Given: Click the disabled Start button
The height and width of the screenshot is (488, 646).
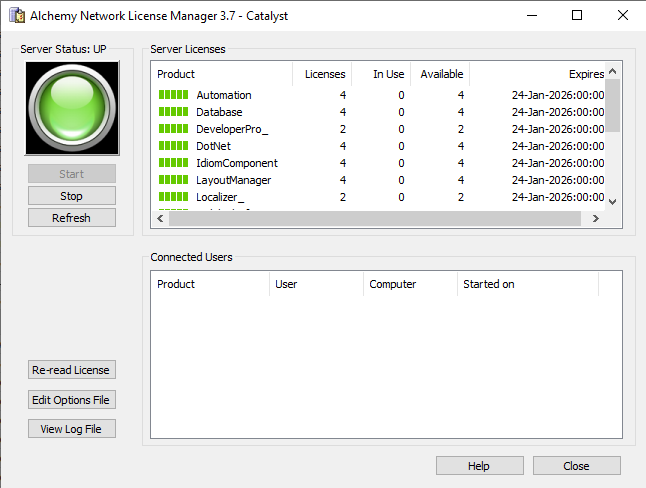Looking at the screenshot, I should click(72, 174).
